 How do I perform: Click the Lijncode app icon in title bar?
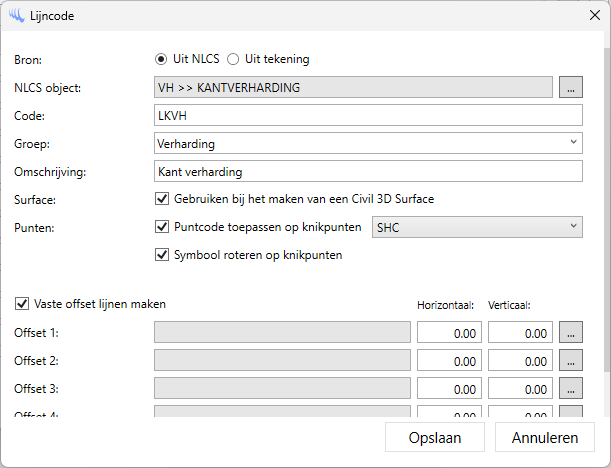(x=16, y=16)
